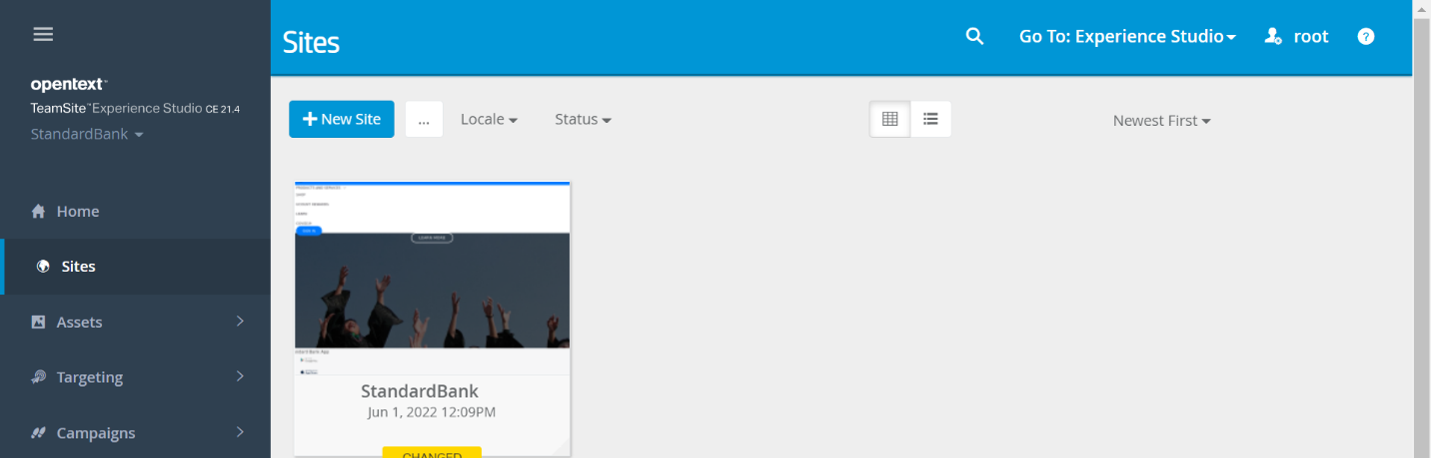Open the Locale filter dropdown
The height and width of the screenshot is (458, 1431).
489,119
